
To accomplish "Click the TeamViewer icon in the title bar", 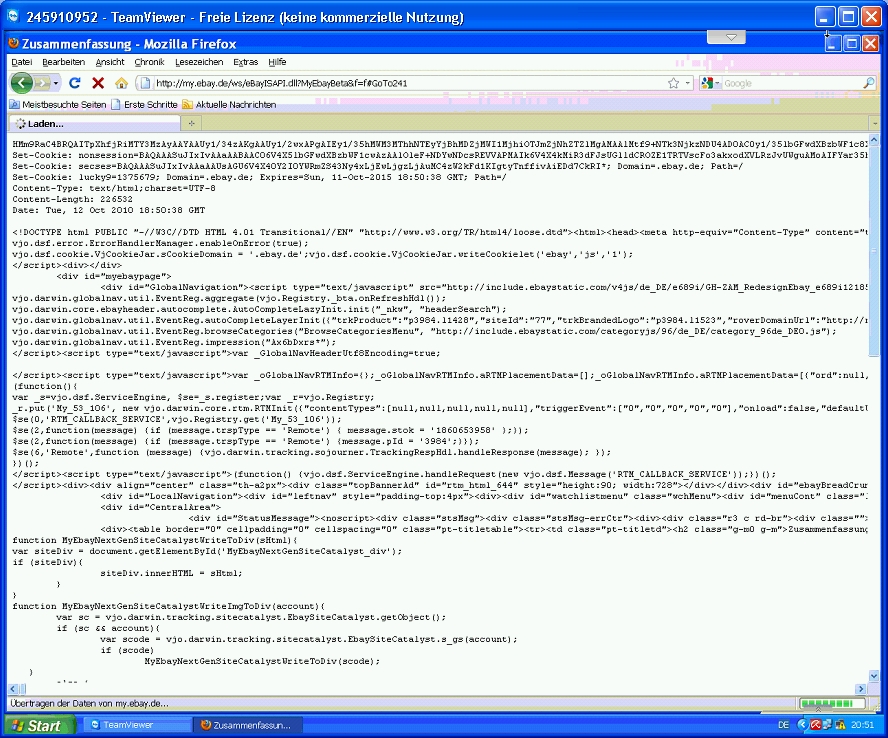I will click(12, 16).
